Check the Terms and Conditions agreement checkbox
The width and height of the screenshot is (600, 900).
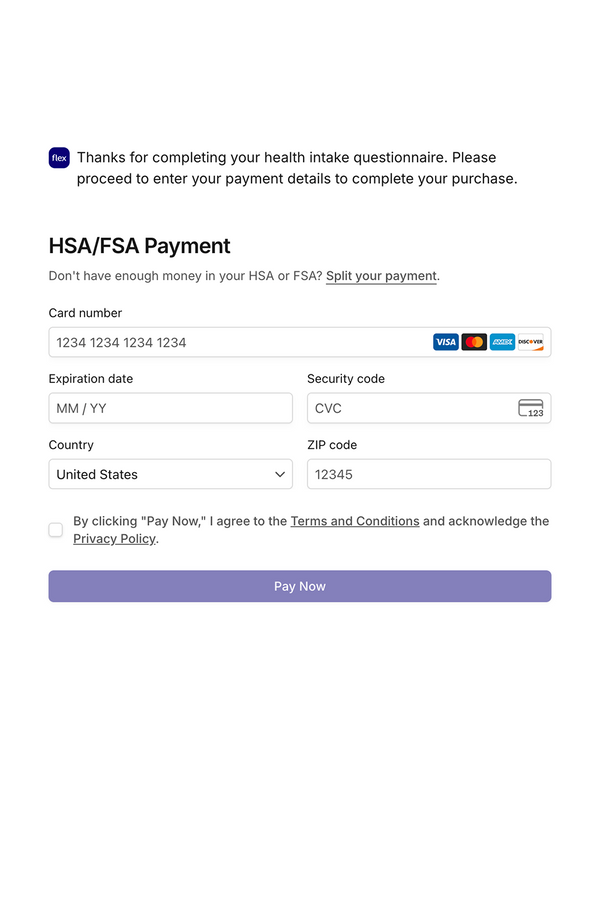56,530
